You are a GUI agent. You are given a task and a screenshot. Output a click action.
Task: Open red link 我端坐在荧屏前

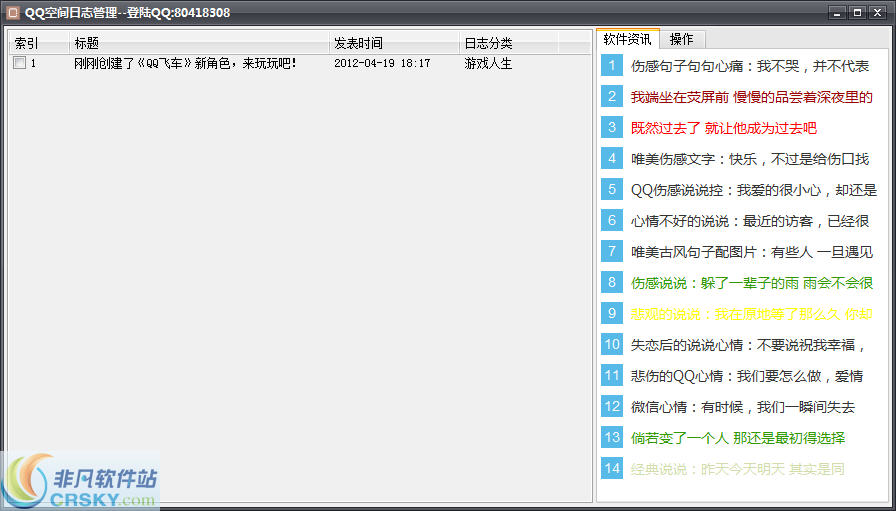(x=751, y=97)
